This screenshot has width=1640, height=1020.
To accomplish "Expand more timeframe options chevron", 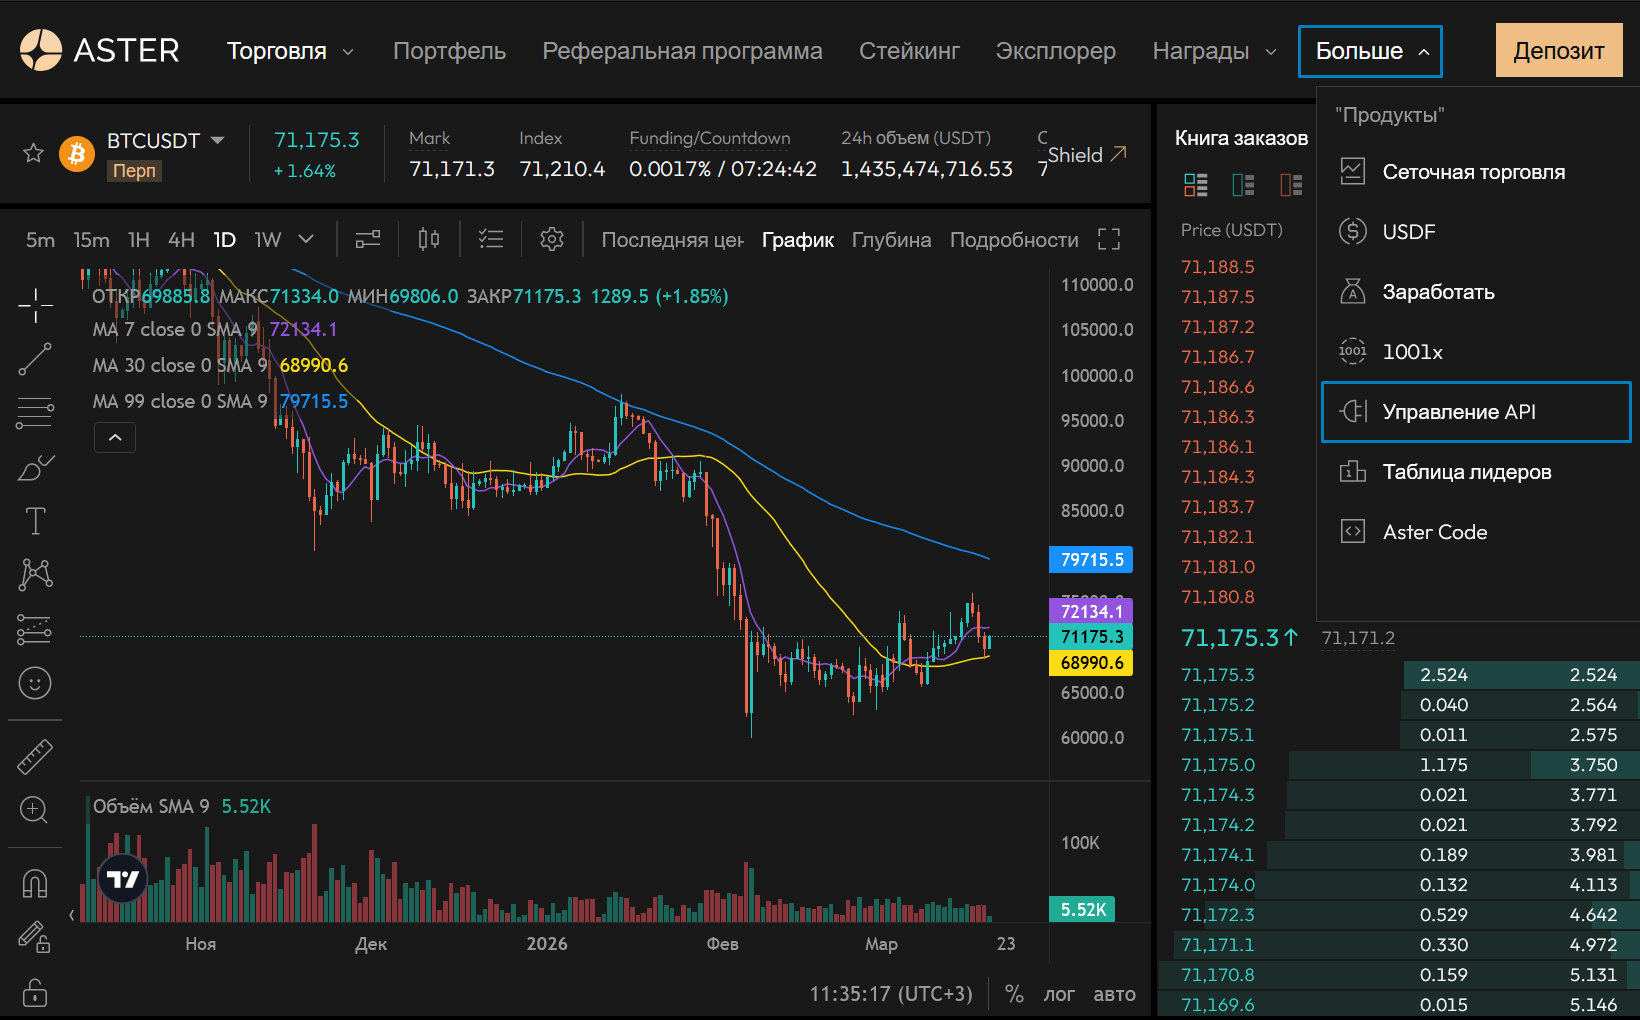I will pyautogui.click(x=306, y=239).
